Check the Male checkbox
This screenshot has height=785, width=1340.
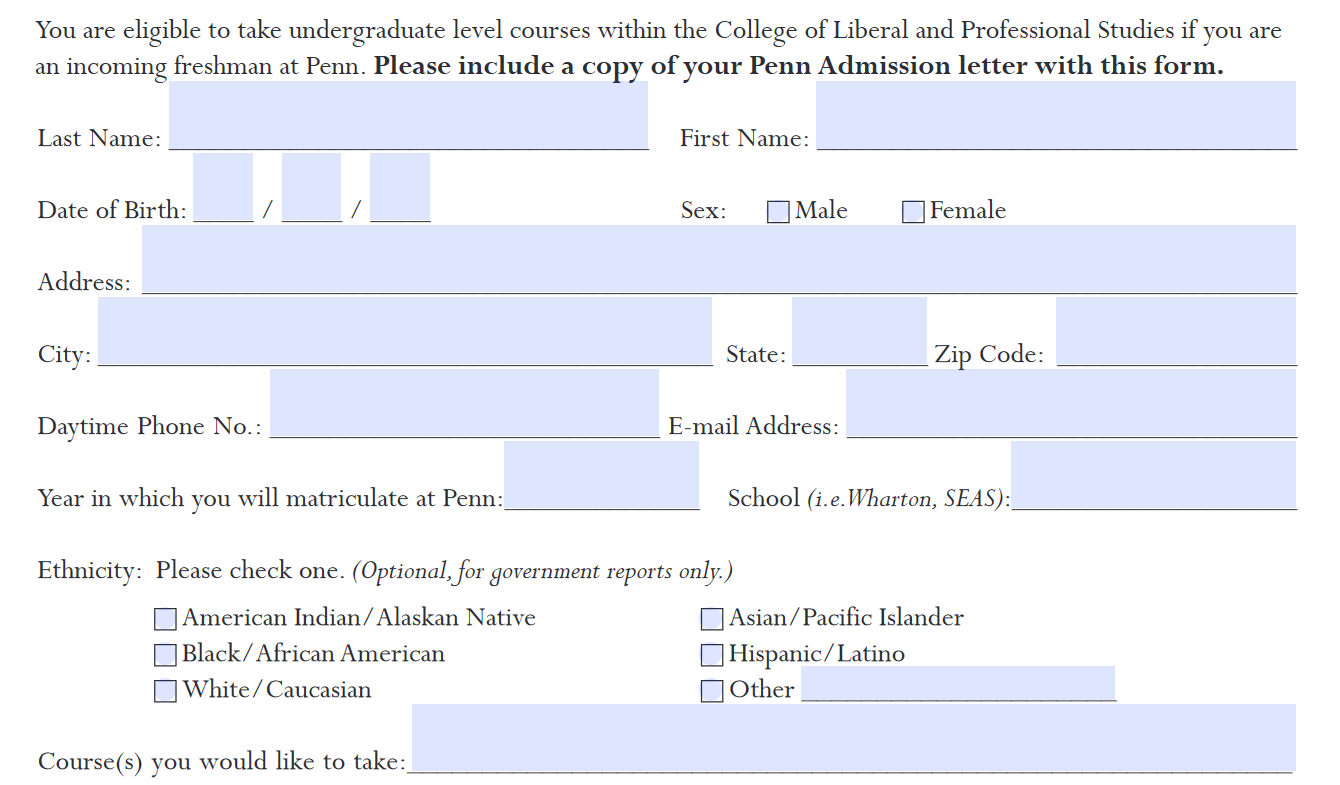click(778, 212)
